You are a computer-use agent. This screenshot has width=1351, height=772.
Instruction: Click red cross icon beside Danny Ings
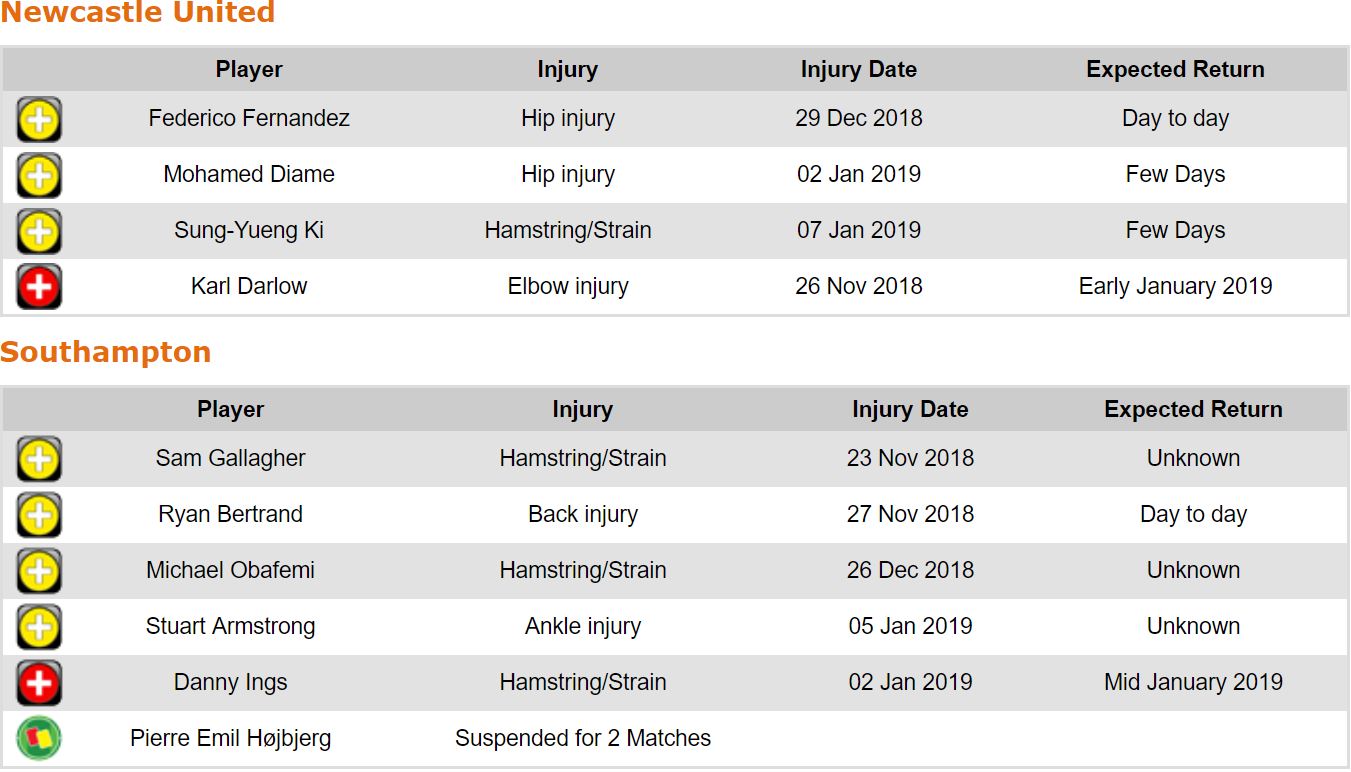pyautogui.click(x=39, y=684)
